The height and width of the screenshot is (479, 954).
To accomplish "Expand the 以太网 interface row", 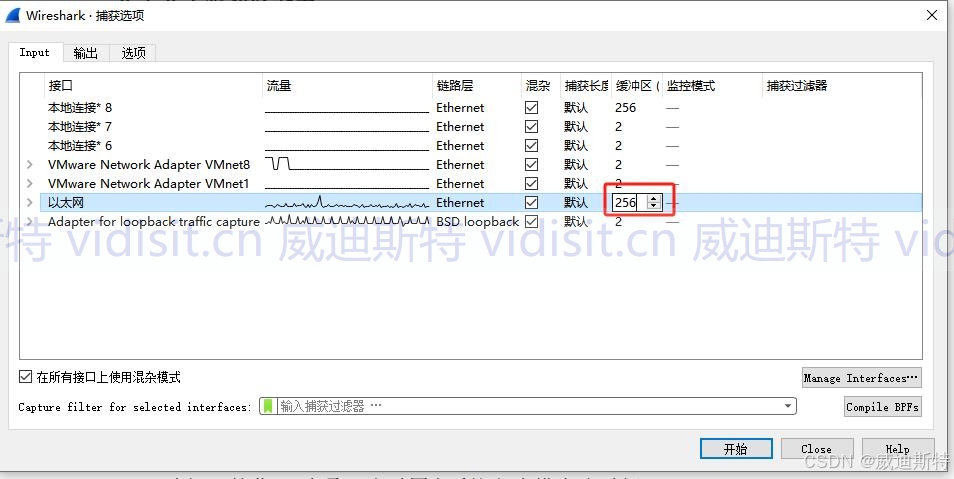I will click(30, 202).
